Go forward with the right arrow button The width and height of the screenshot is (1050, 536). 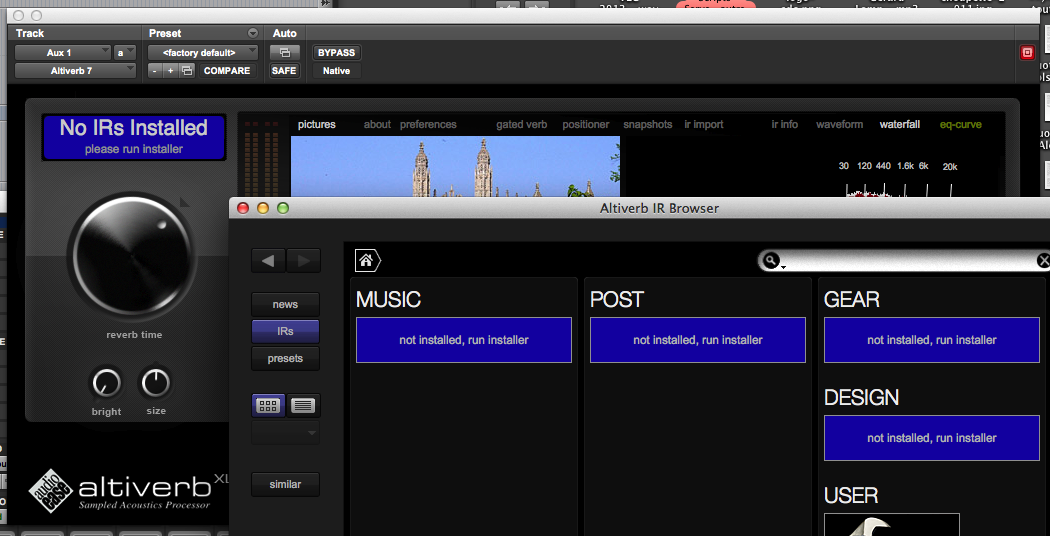pos(303,261)
